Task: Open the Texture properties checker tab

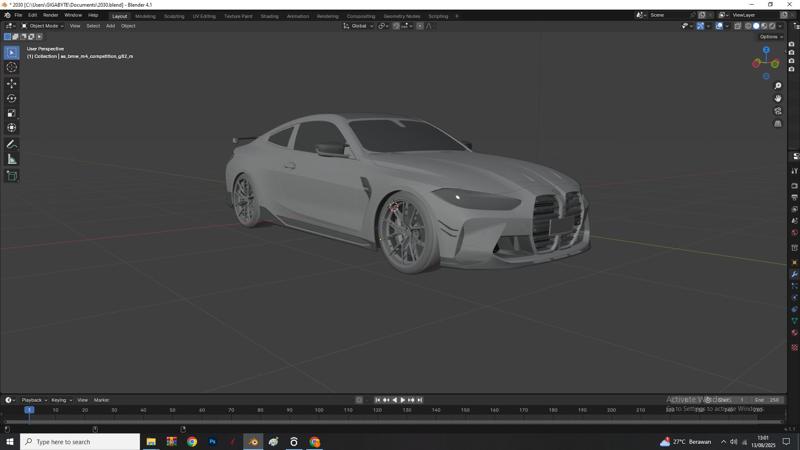Action: tap(794, 347)
